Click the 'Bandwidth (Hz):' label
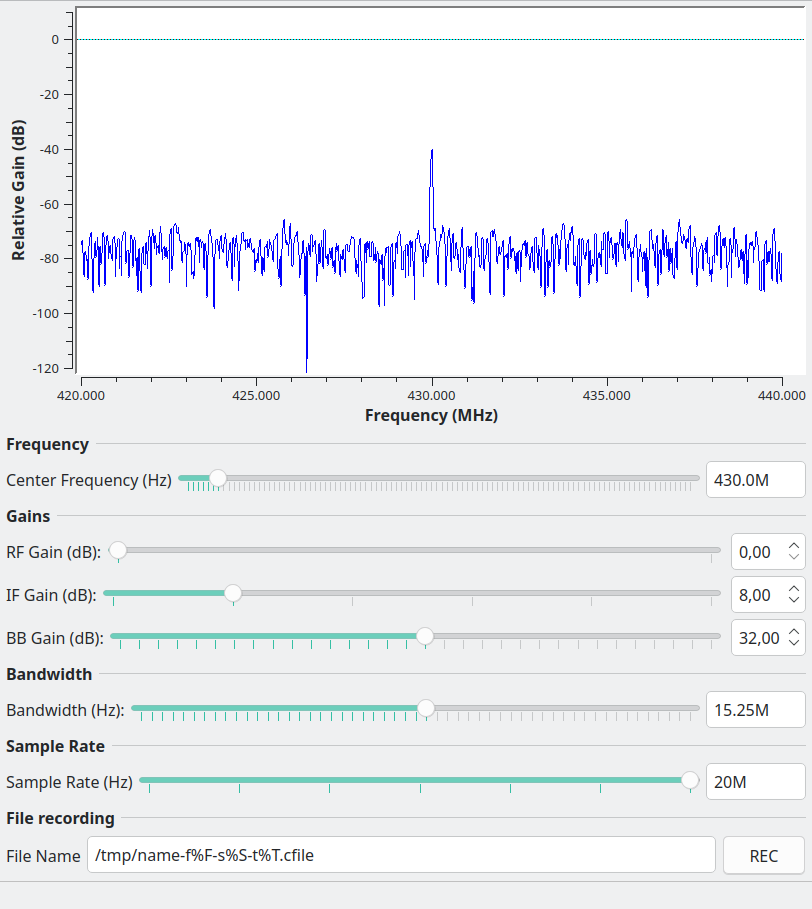Viewport: 812px width, 909px height. point(65,710)
